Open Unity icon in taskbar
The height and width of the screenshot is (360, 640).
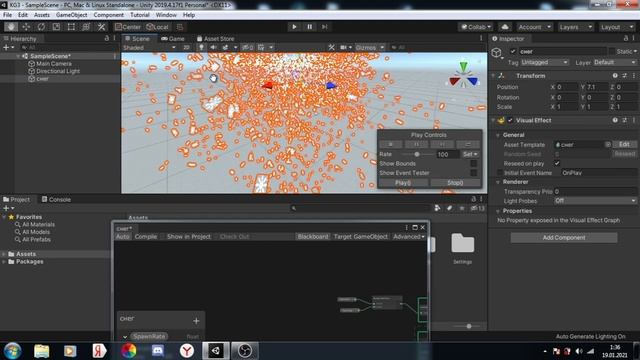(216, 351)
